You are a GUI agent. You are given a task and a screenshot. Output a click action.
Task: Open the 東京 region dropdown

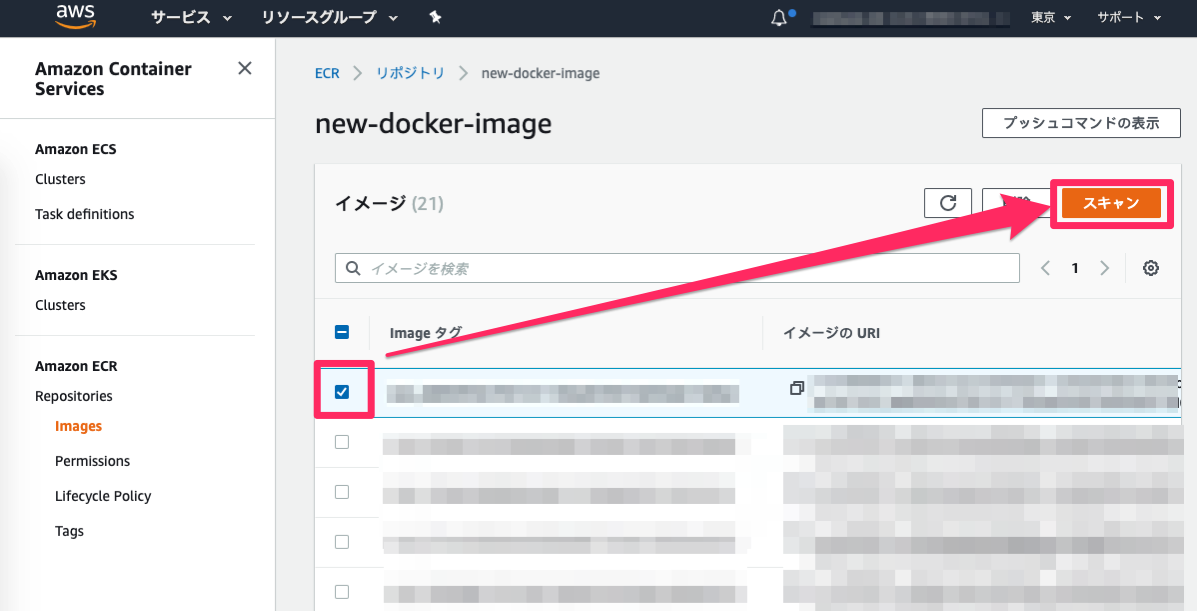(x=1051, y=18)
